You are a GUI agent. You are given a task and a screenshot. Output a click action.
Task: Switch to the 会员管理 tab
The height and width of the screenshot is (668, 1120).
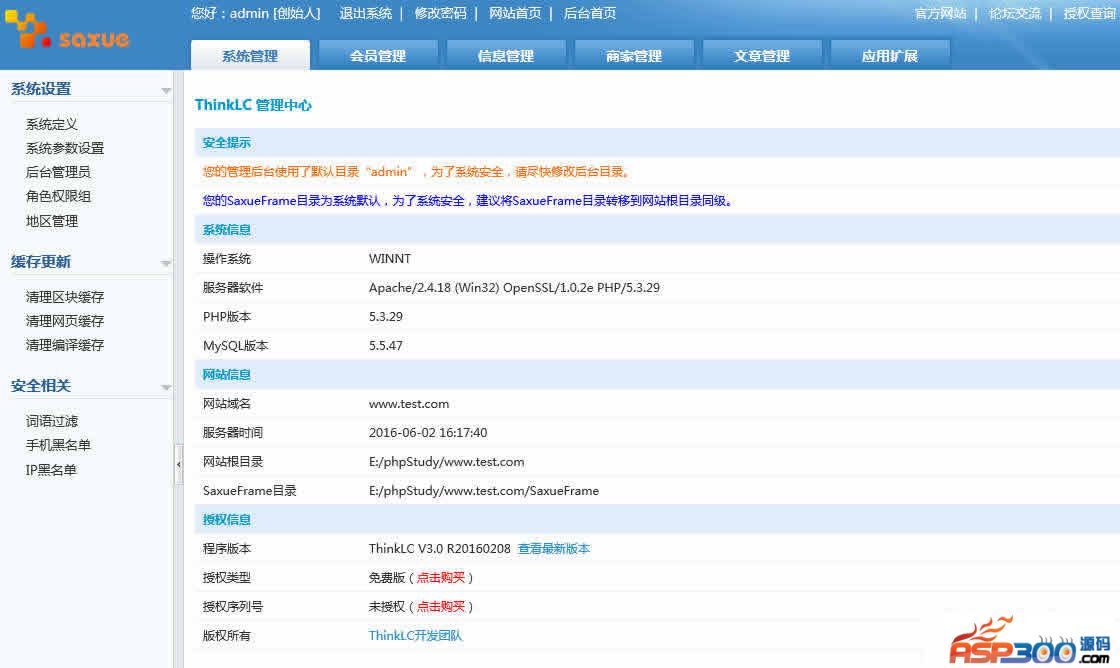pos(378,56)
